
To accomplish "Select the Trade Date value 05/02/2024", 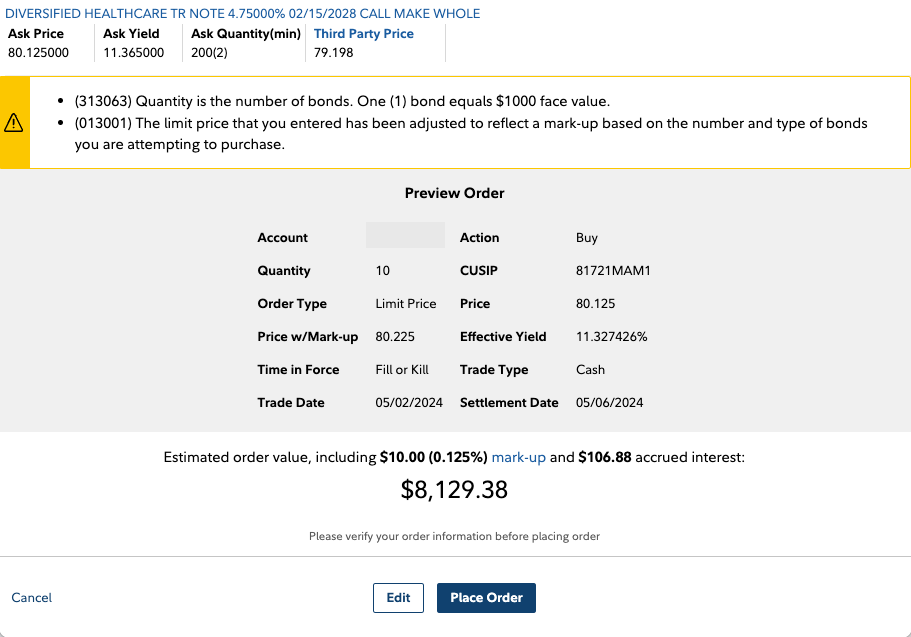I will 409,402.
